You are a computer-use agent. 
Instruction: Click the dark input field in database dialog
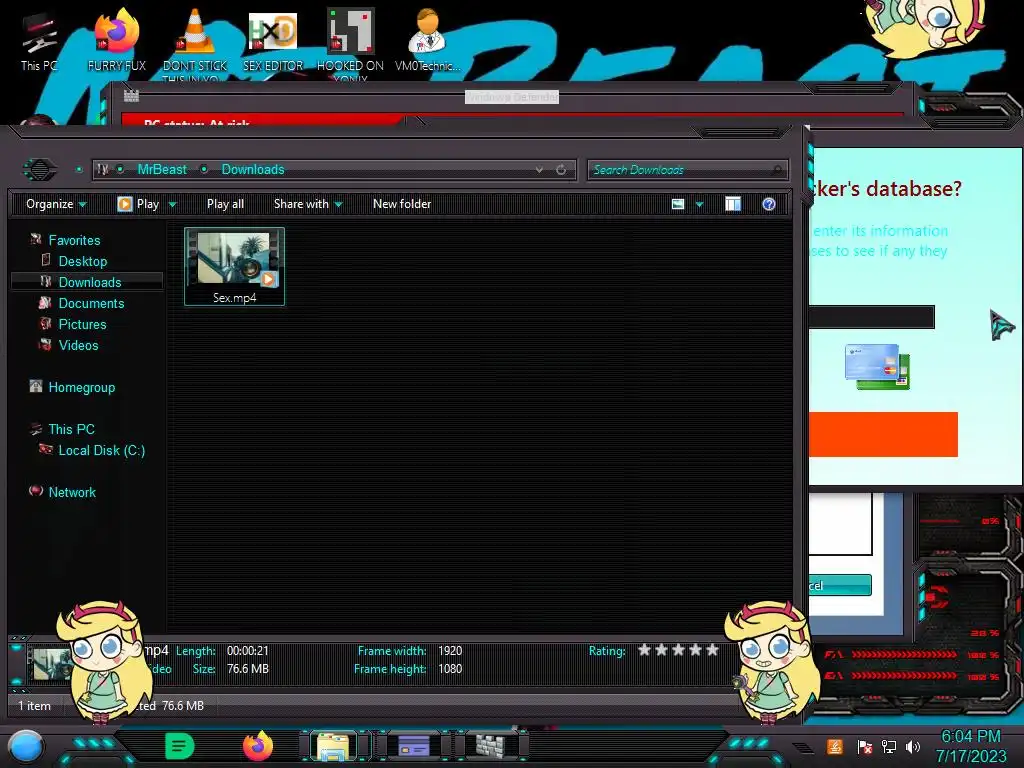(x=871, y=317)
